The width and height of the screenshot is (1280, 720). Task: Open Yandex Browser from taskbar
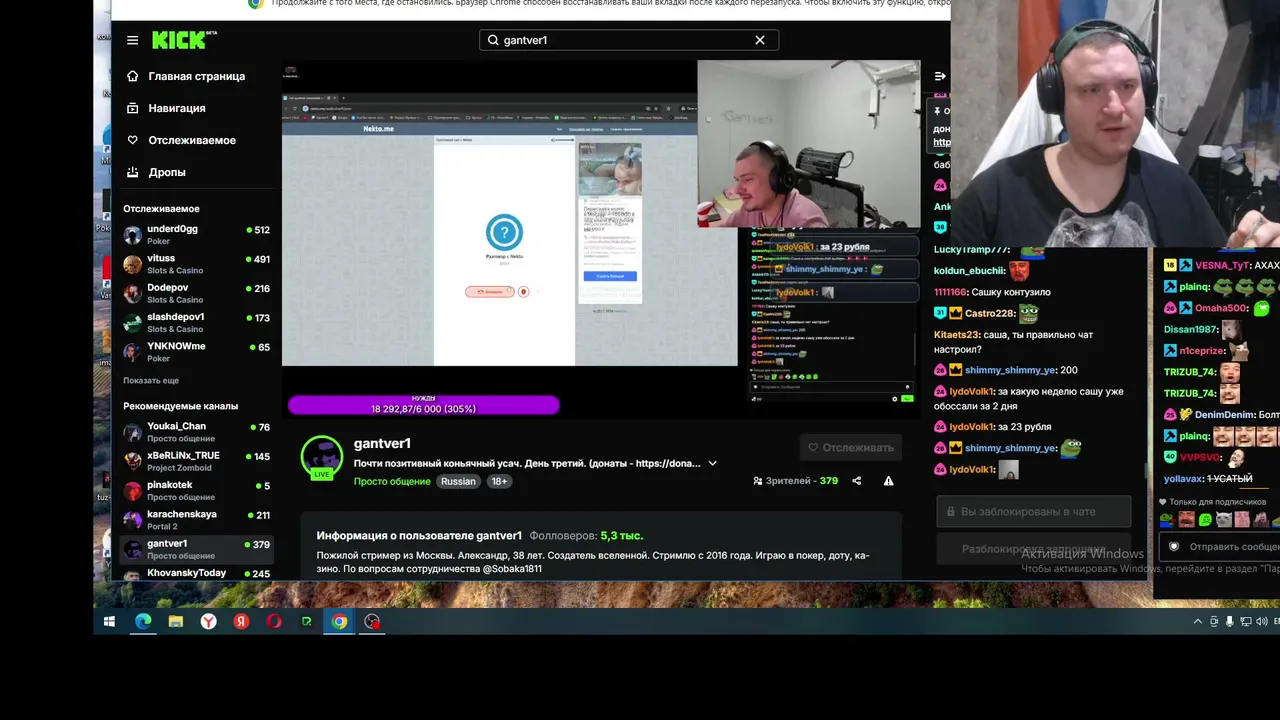tap(208, 622)
